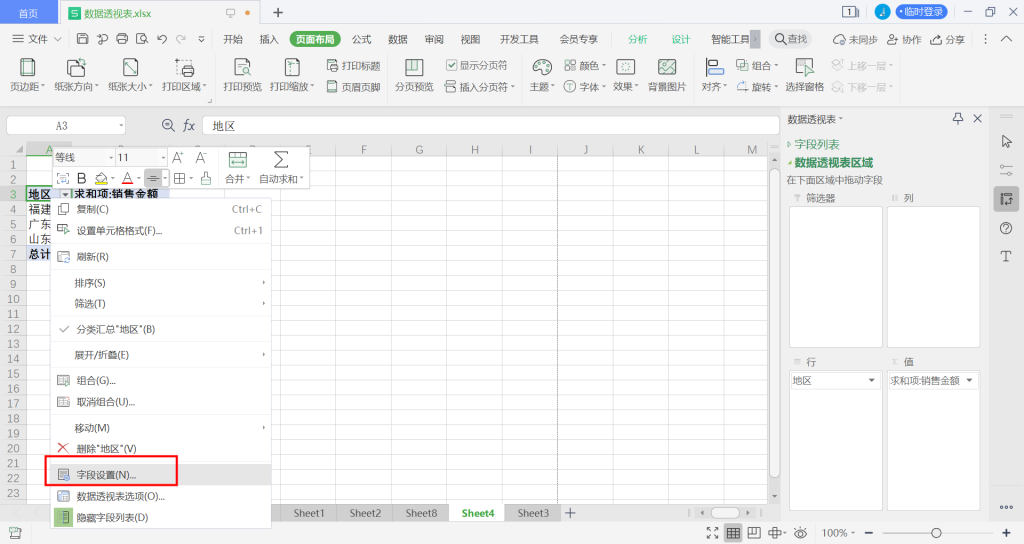Click the 协作 collaborate button
This screenshot has width=1024, height=544.
pyautogui.click(x=904, y=39)
